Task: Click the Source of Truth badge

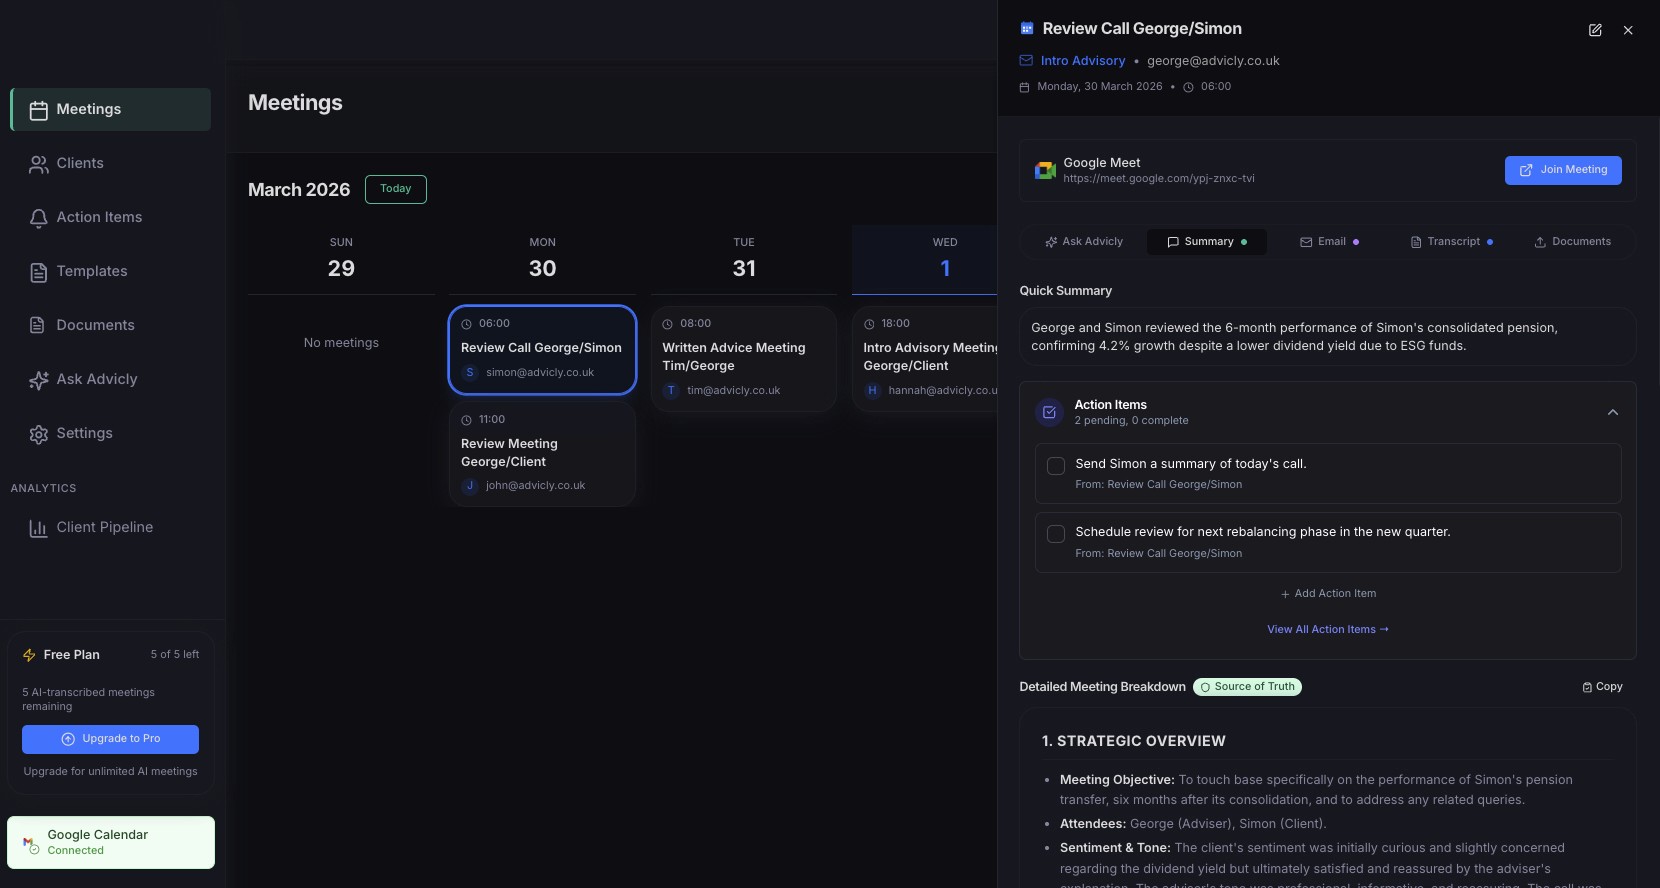Action: (x=1247, y=687)
